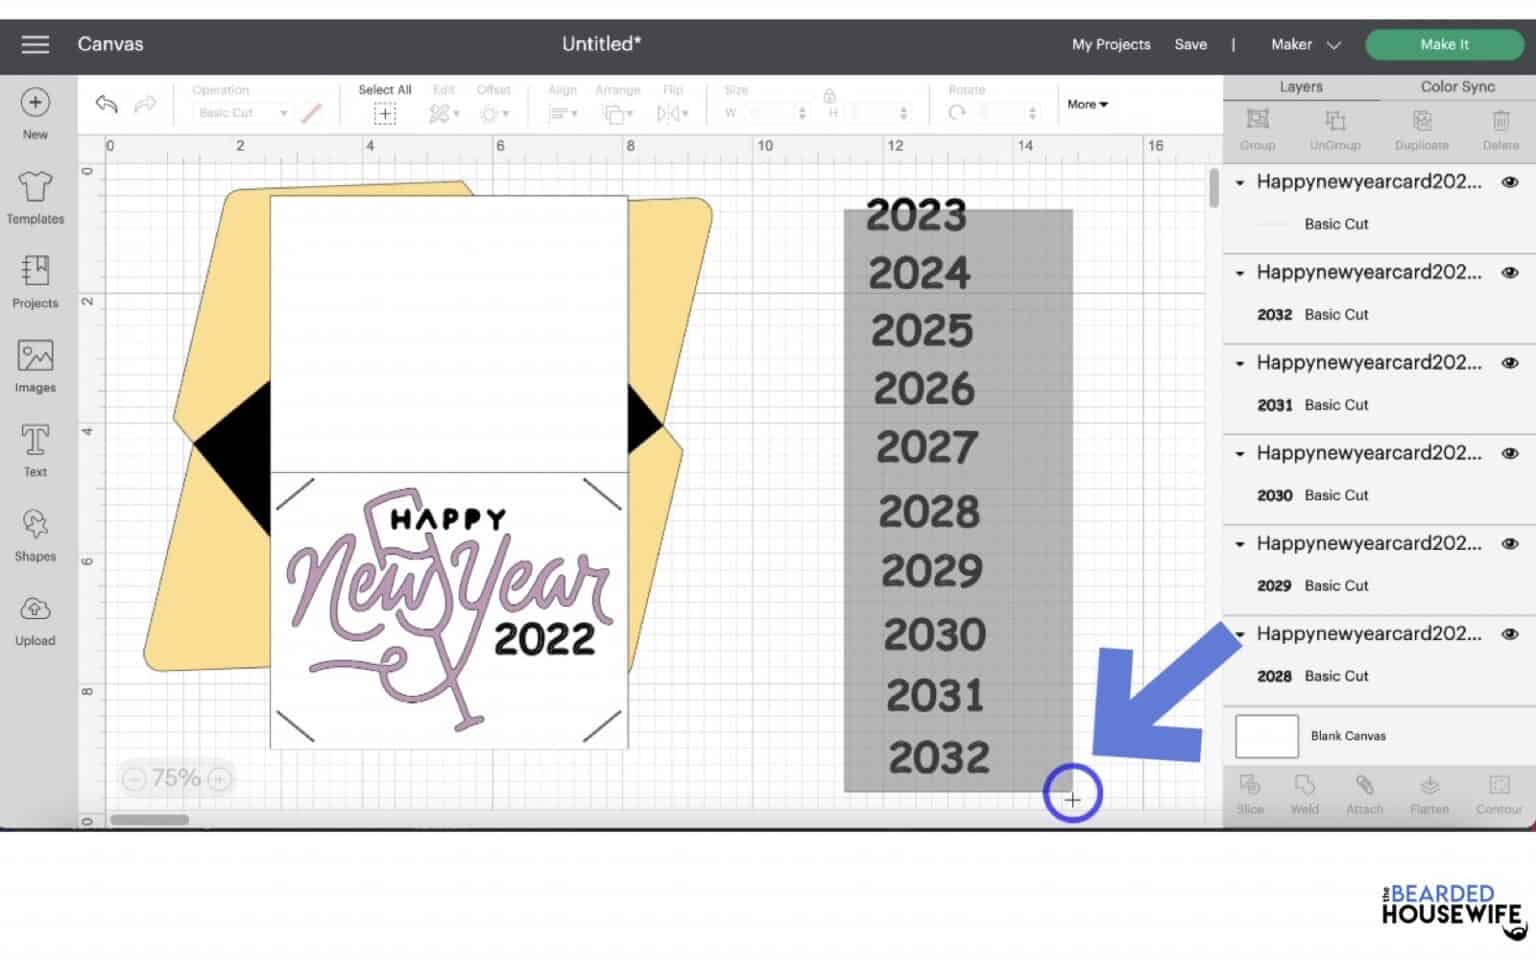
Task: Click the zoom in plus control
Action: click(219, 778)
